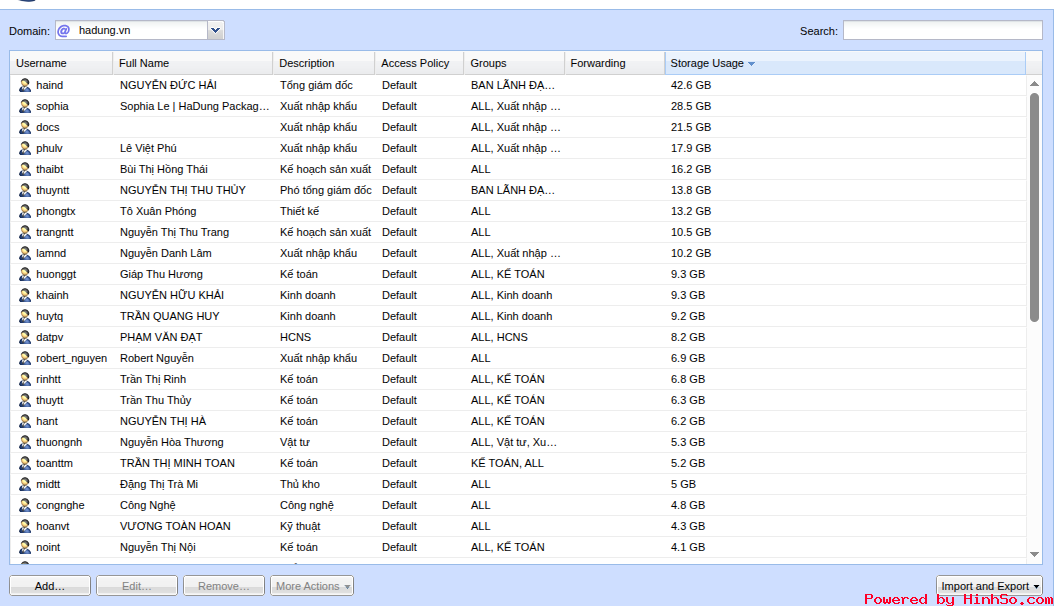Sort by Storage Usage column header

click(x=707, y=63)
